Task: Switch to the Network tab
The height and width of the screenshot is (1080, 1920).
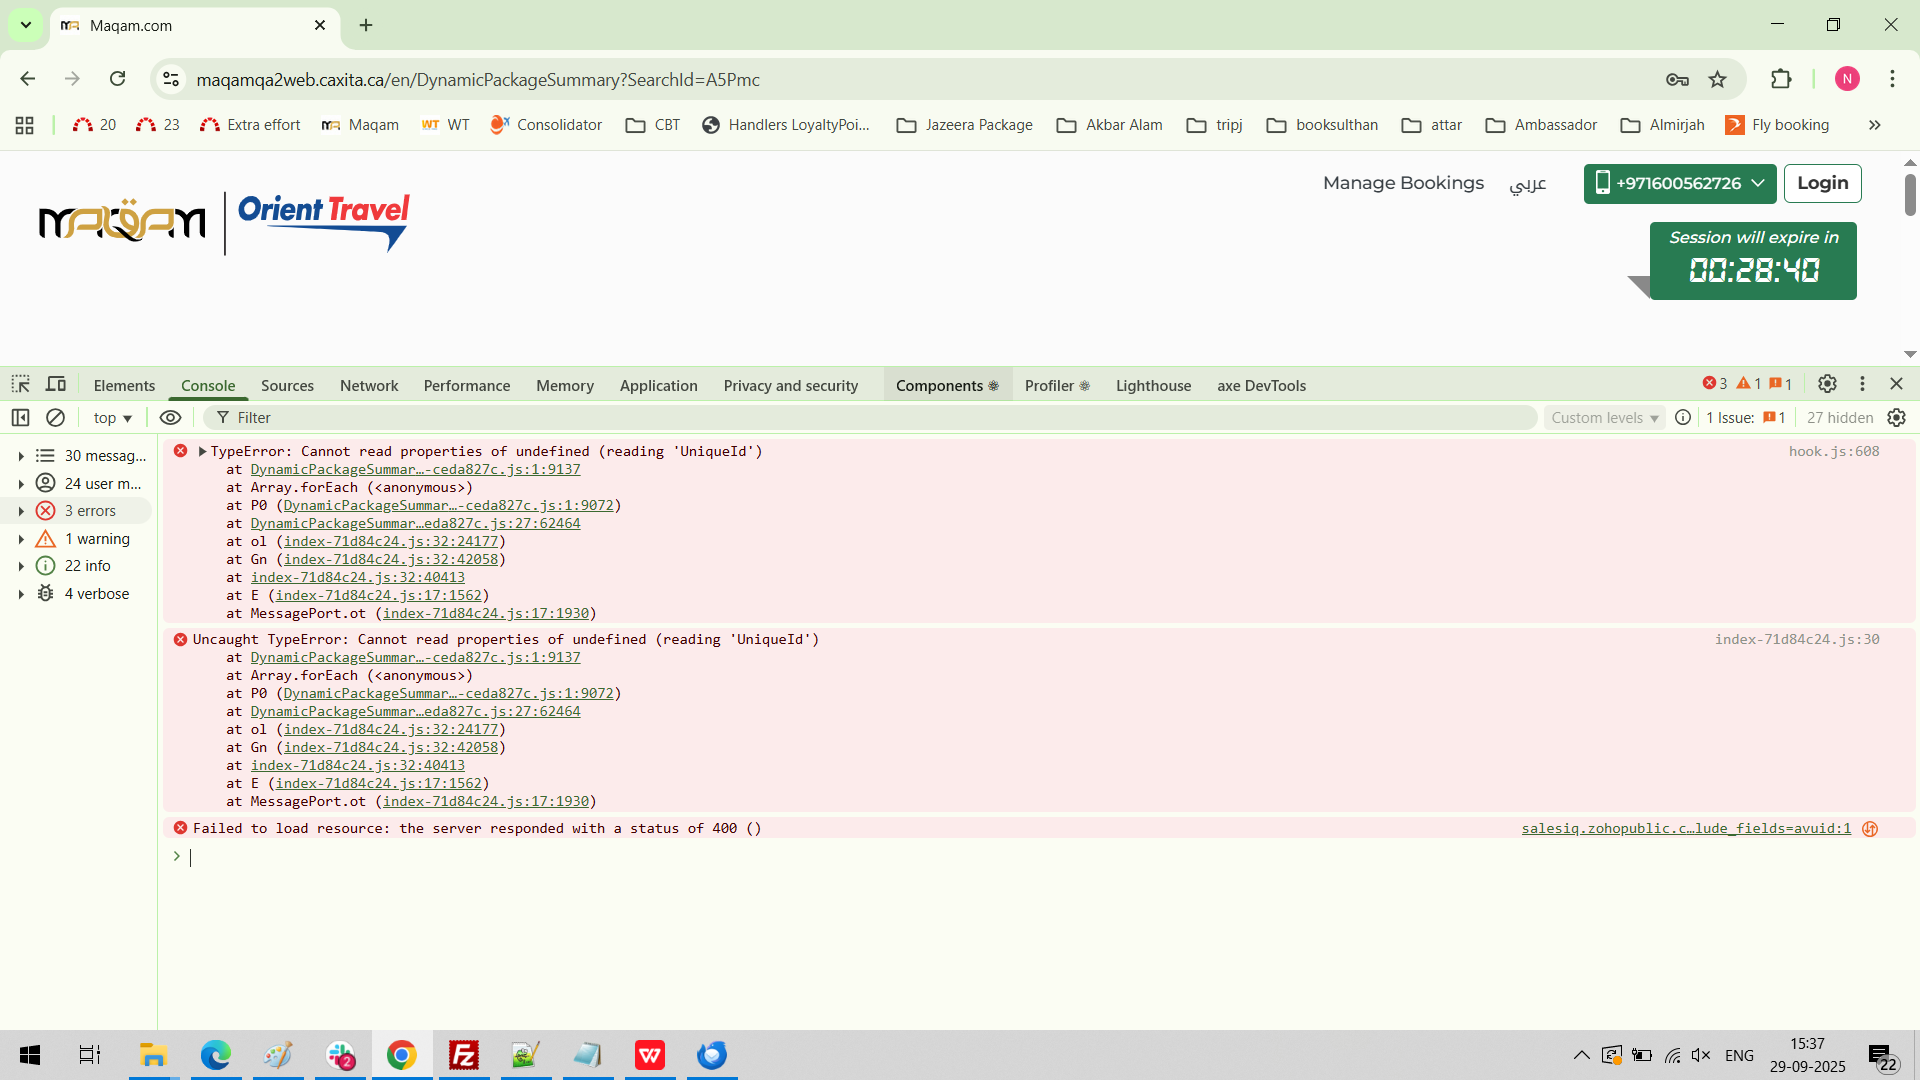Action: [368, 386]
